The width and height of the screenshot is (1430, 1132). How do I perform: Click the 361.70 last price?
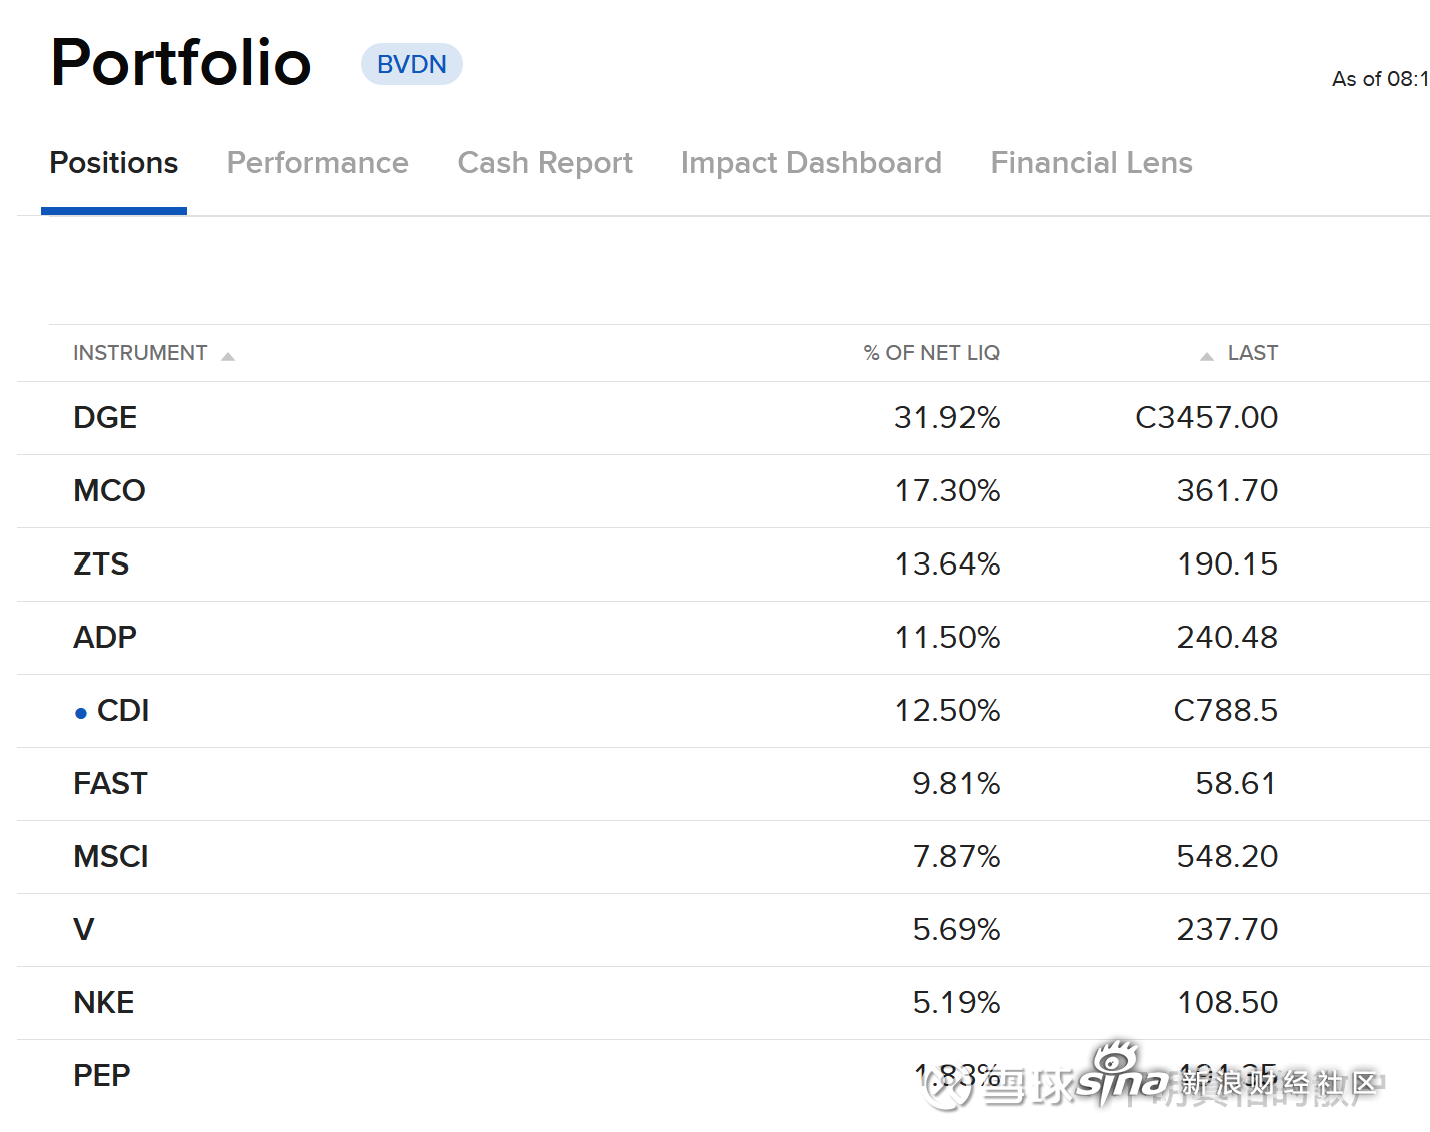pos(1228,491)
